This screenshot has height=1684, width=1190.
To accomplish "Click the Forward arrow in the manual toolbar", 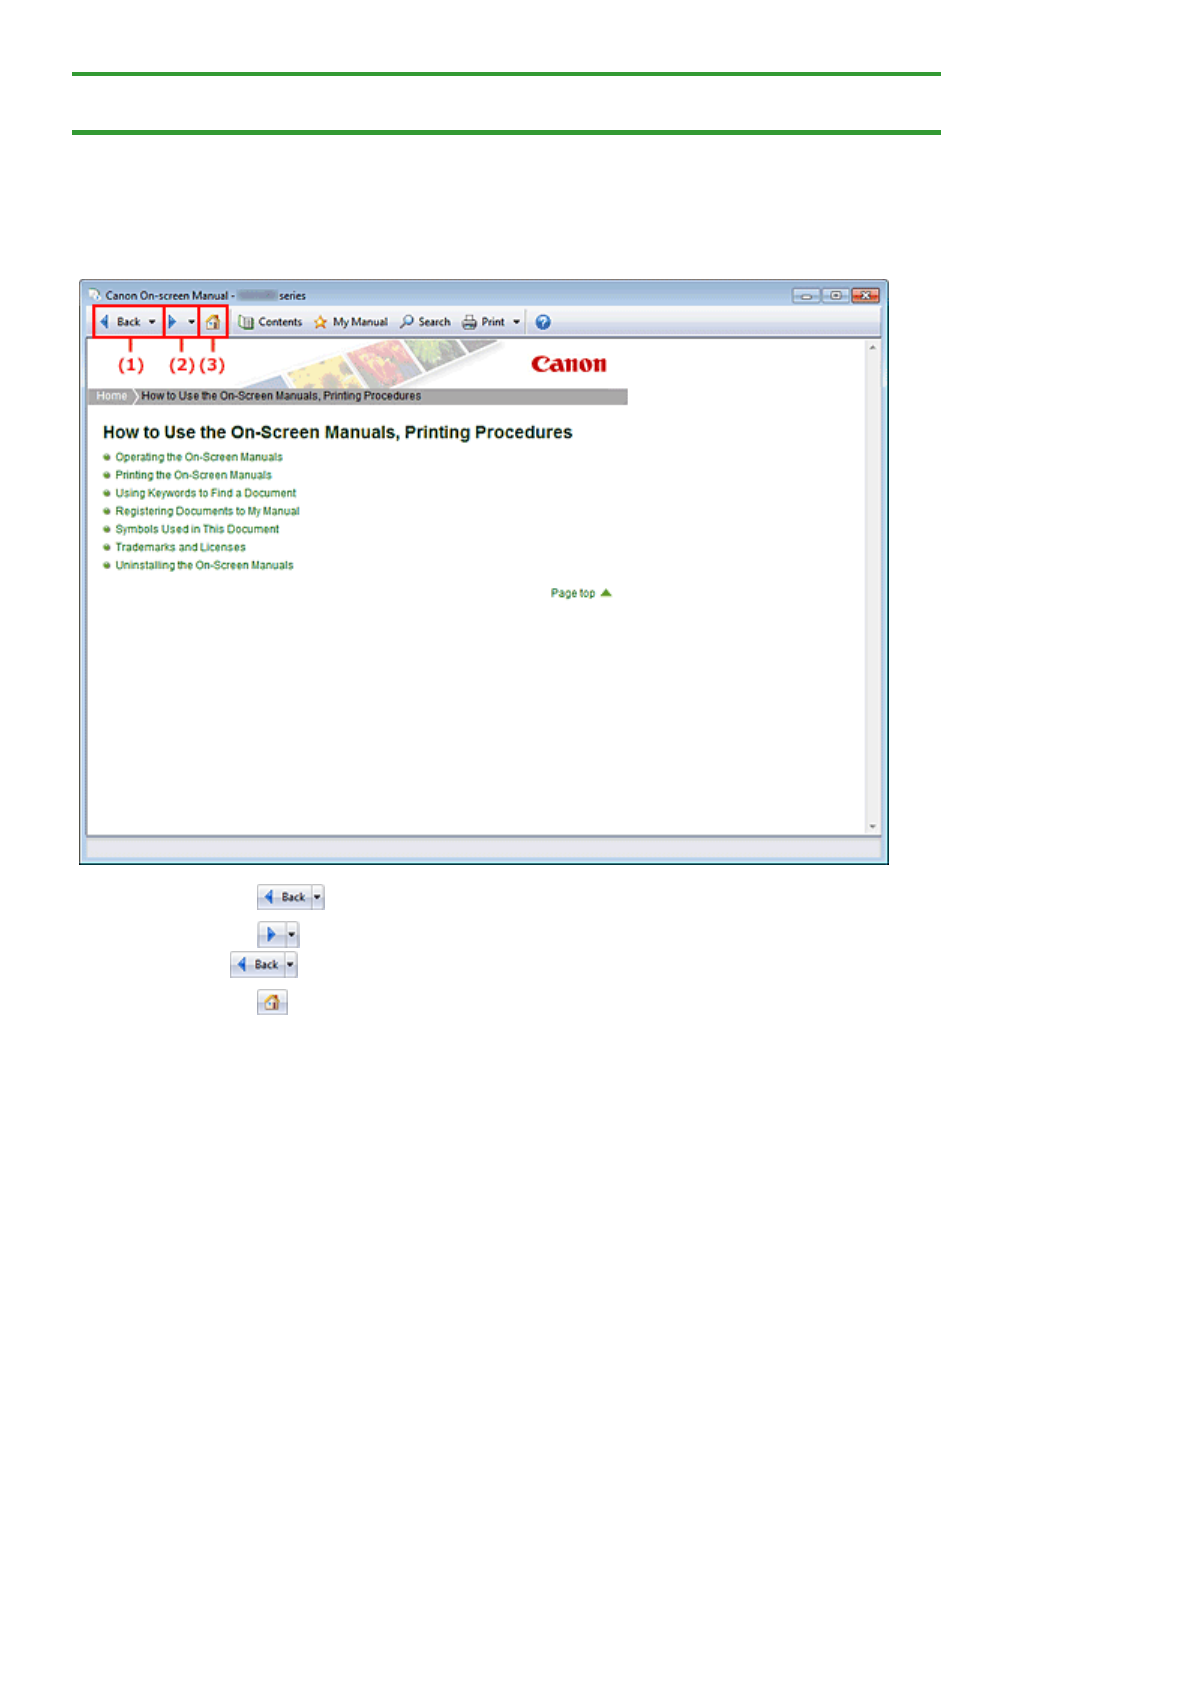I will click(x=172, y=322).
